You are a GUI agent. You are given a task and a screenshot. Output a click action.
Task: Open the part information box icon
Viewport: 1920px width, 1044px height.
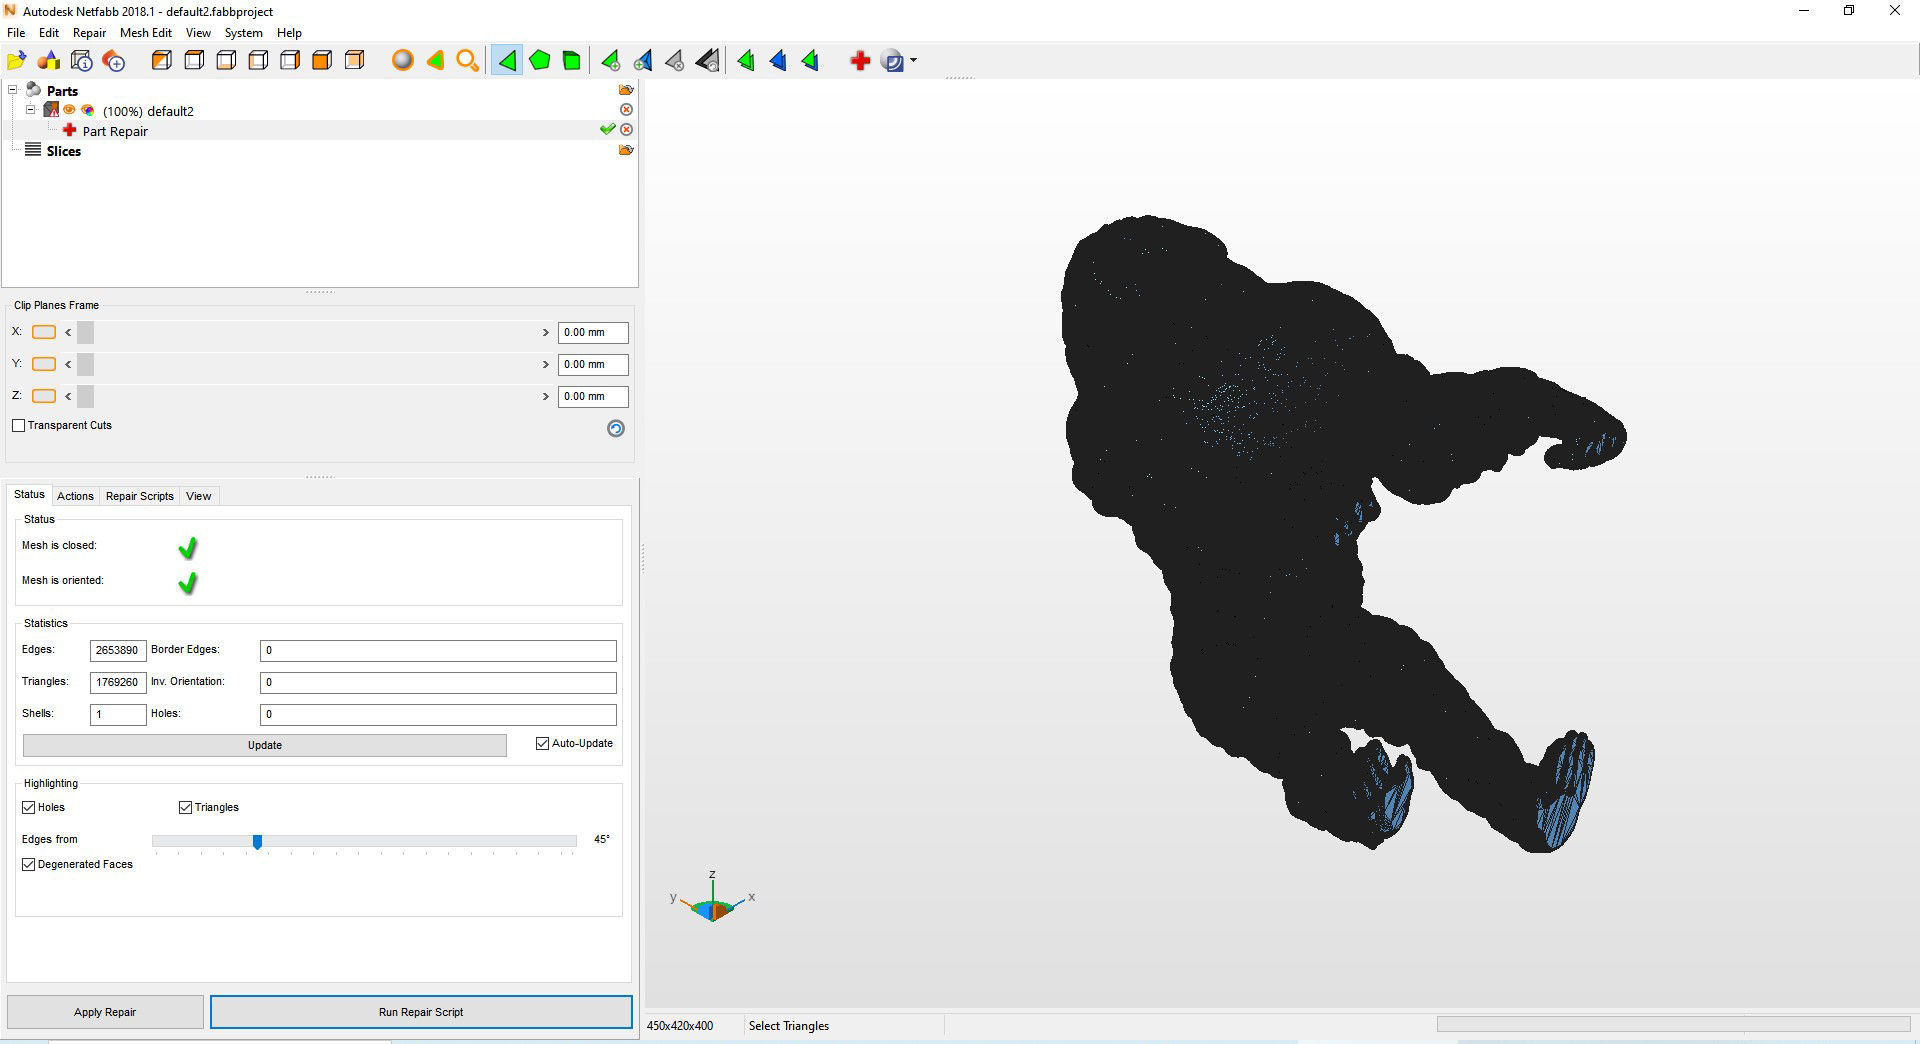[x=82, y=61]
